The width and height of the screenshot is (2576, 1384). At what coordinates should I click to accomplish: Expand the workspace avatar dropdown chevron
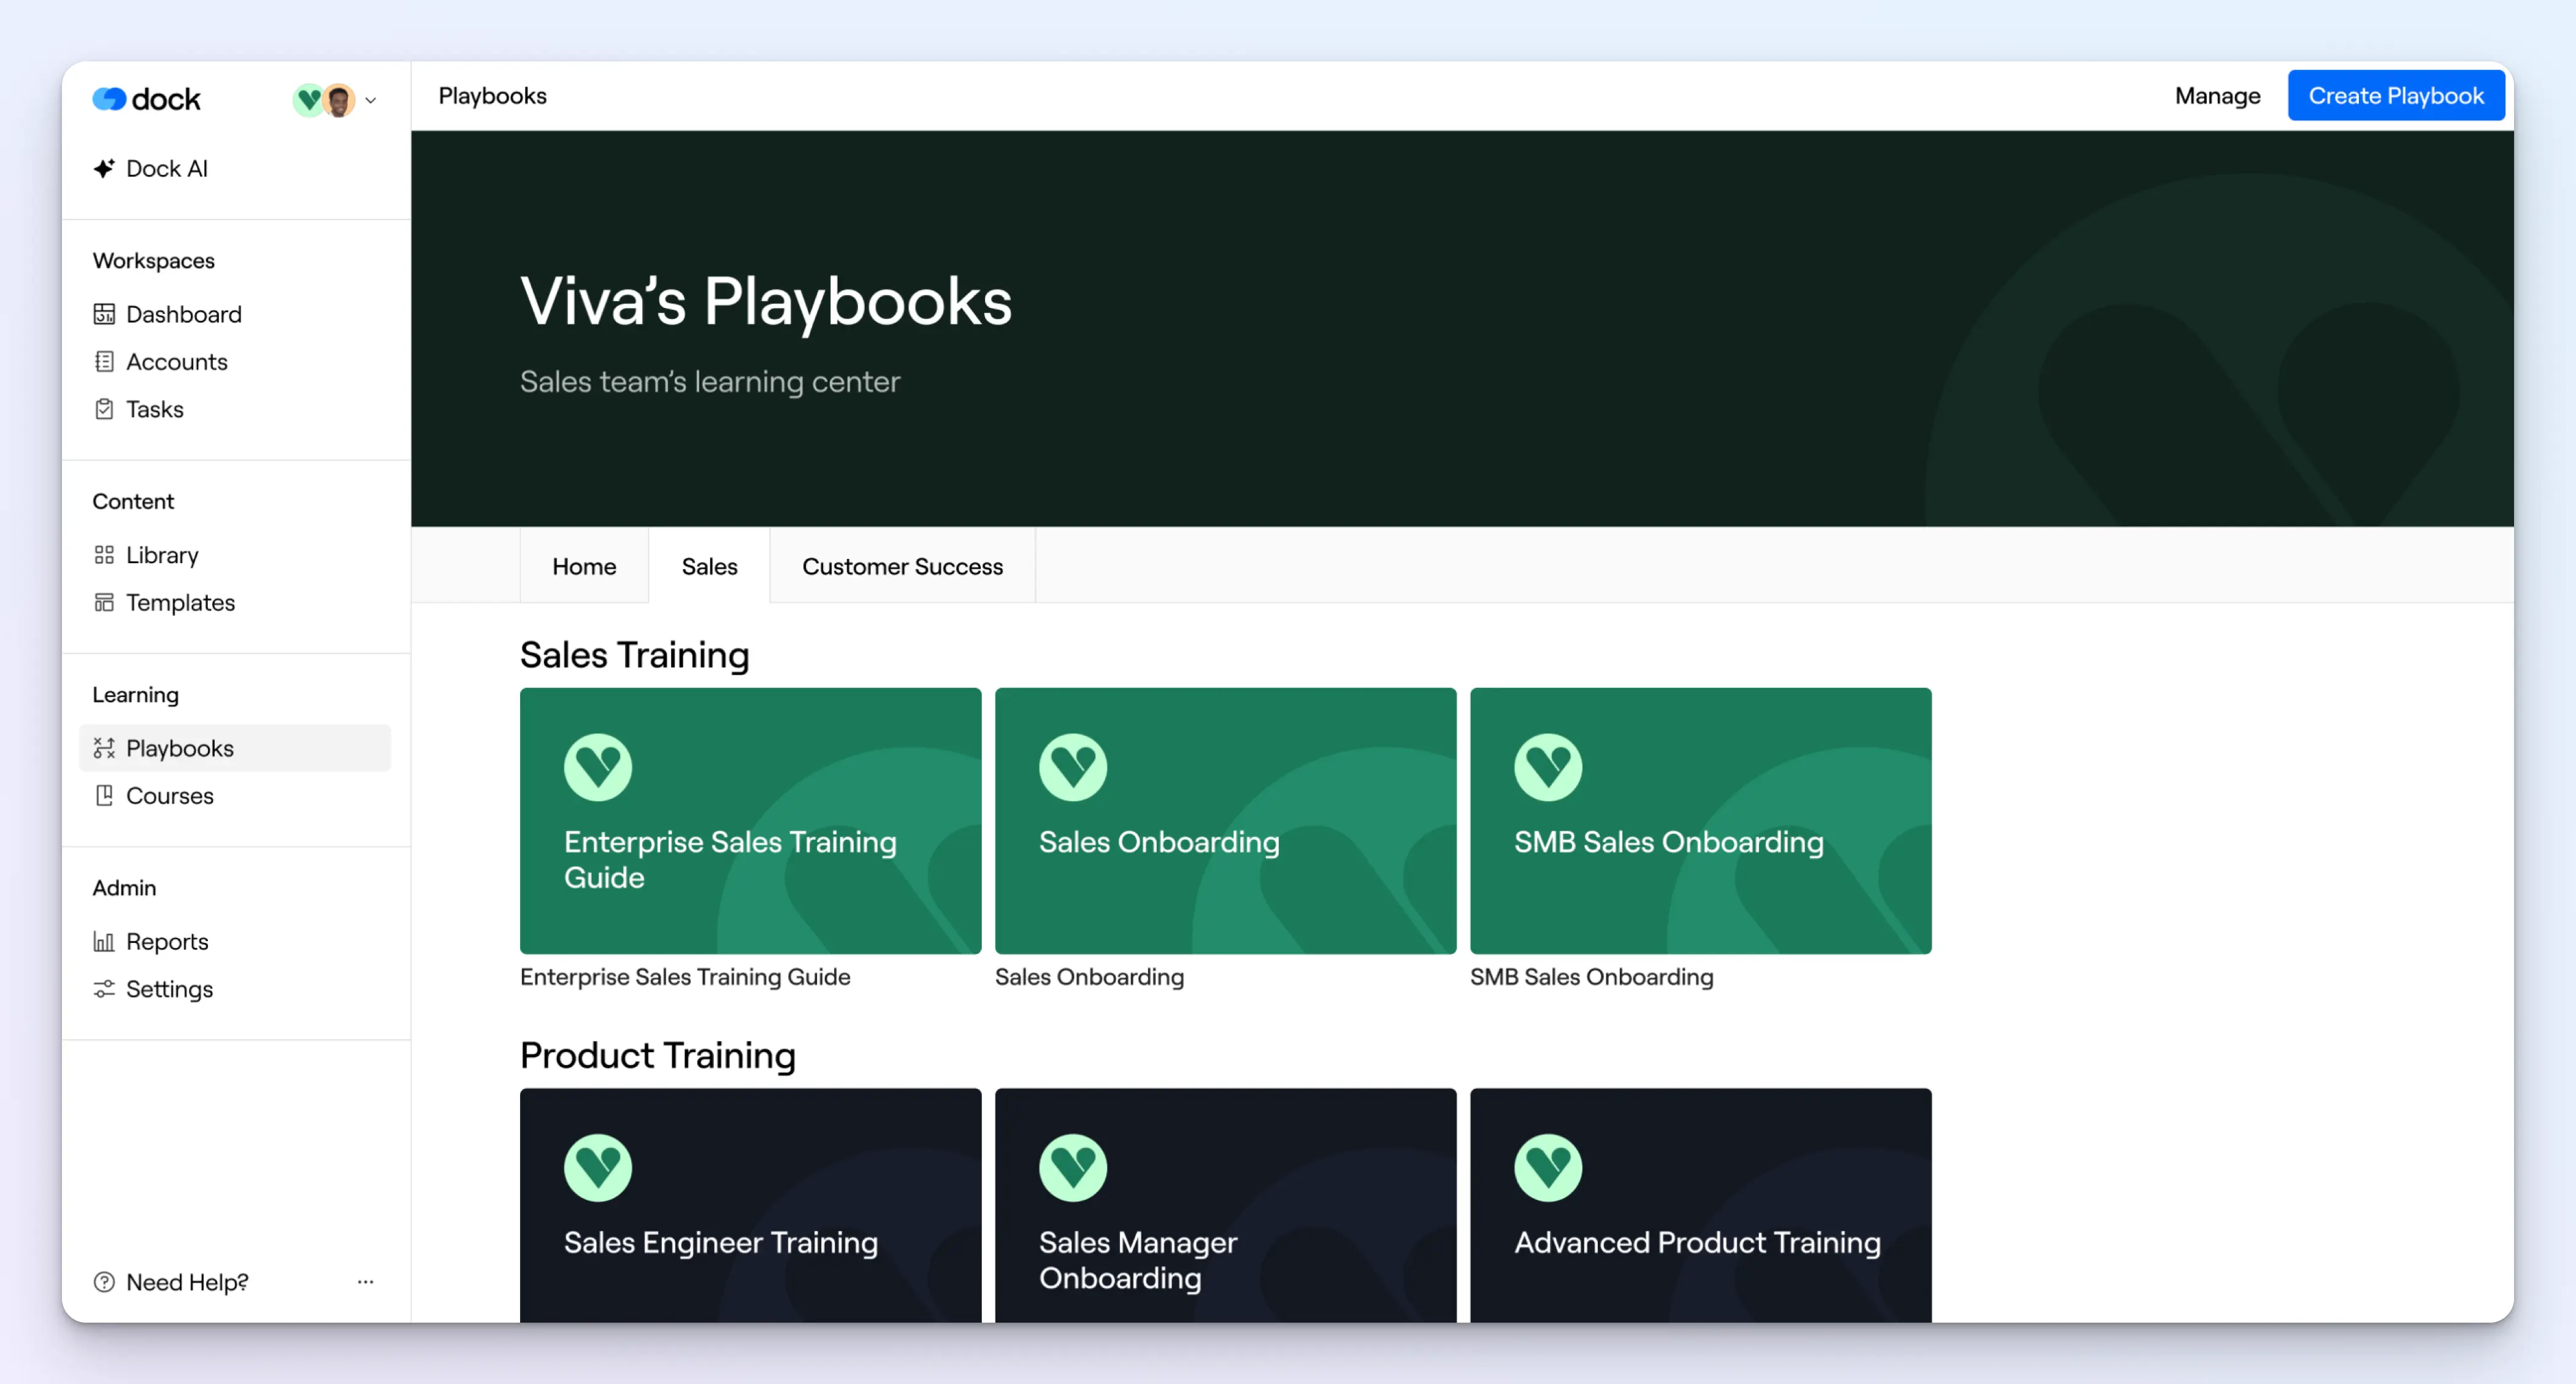pos(371,100)
